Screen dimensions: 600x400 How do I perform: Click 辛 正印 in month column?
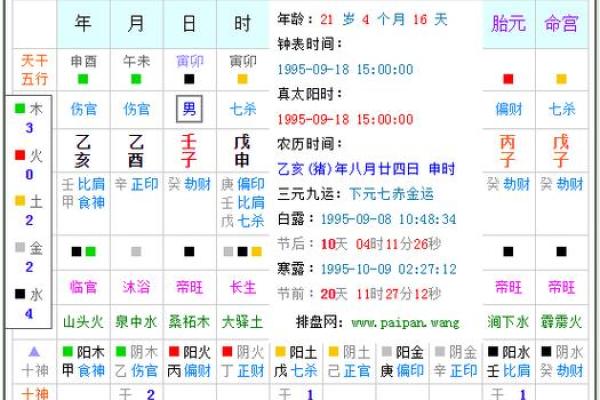coord(137,184)
